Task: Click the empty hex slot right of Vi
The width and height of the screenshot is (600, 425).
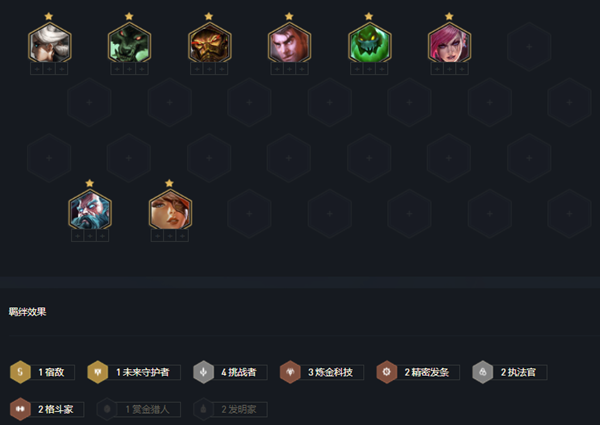Action: (529, 47)
